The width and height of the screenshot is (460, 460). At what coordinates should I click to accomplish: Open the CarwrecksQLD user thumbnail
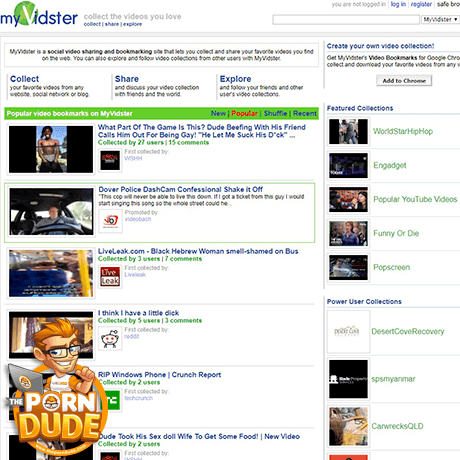pos(348,426)
